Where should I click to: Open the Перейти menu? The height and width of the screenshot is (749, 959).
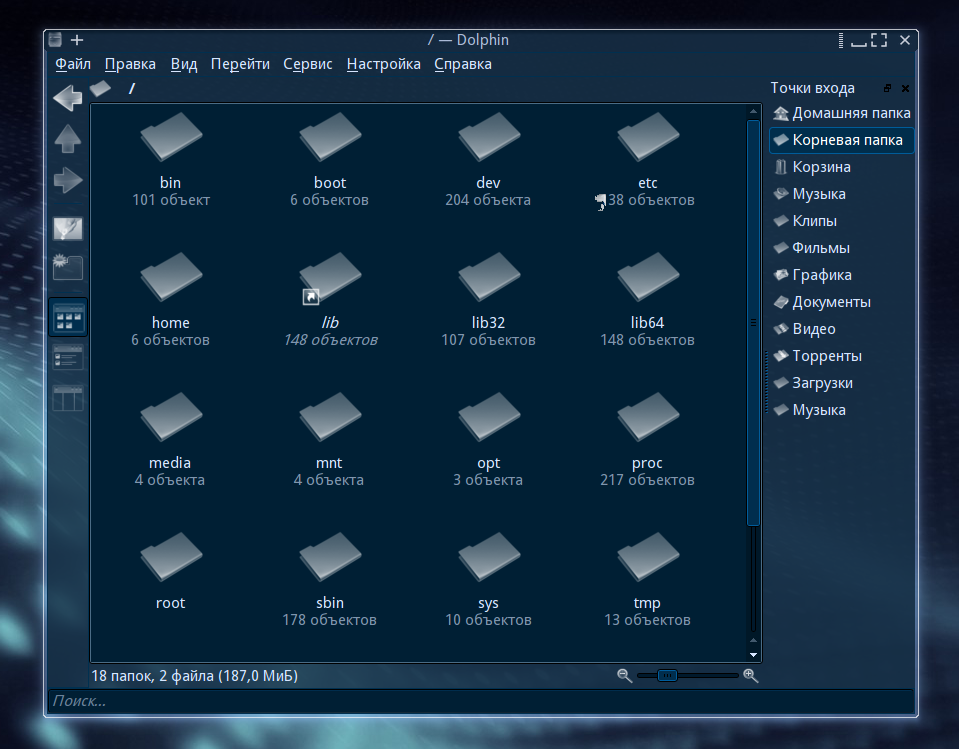pyautogui.click(x=240, y=64)
